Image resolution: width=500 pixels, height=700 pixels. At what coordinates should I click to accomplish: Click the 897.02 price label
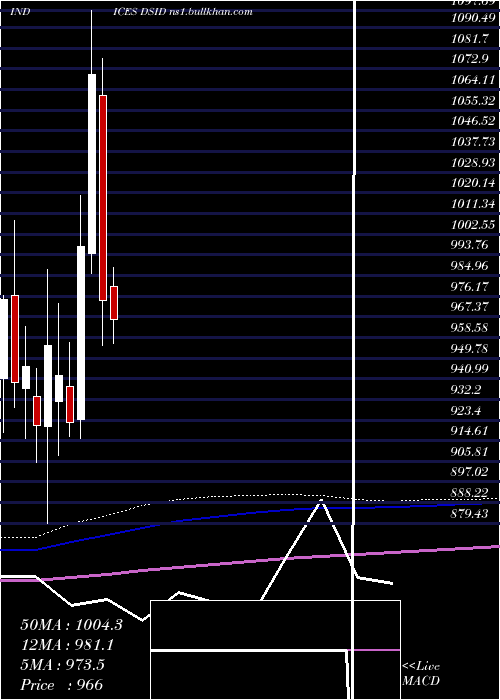pos(469,471)
